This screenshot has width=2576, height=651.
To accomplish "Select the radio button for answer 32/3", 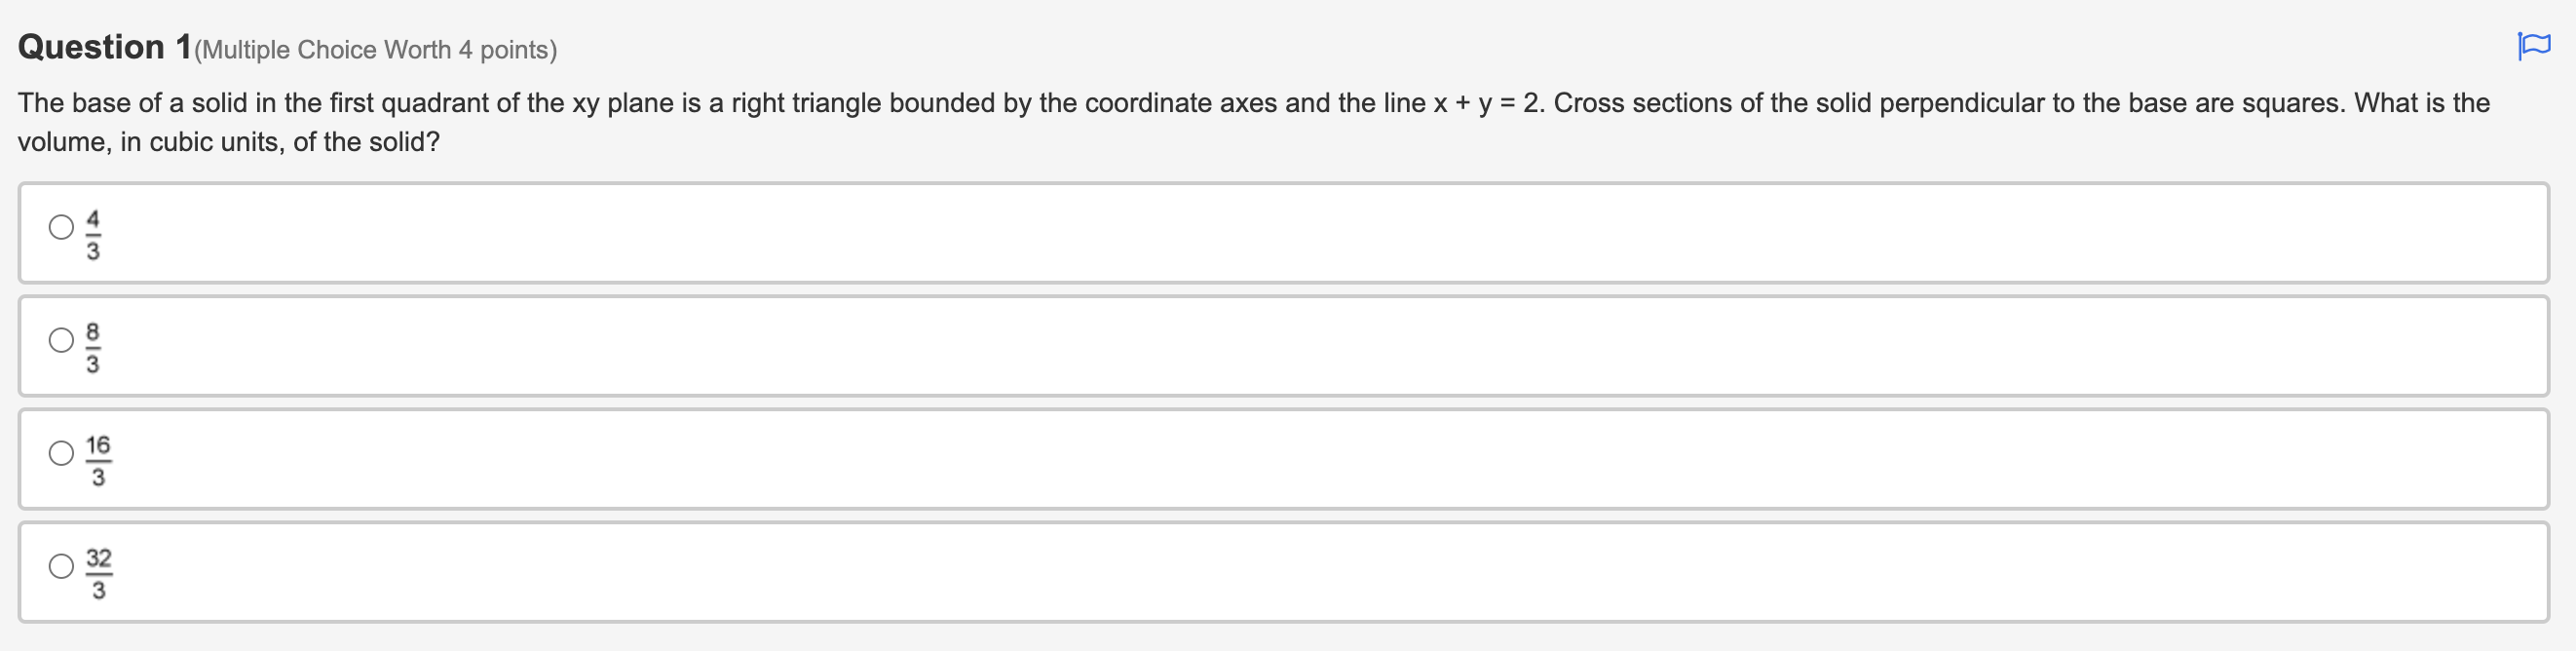I will point(60,566).
